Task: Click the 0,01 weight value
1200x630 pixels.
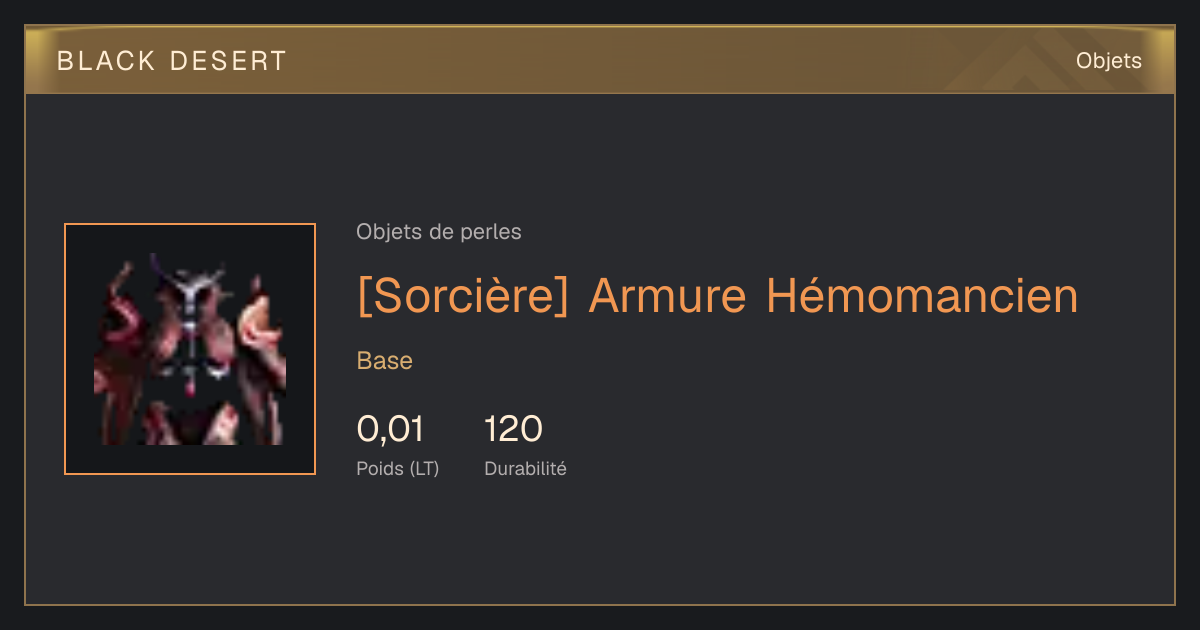Action: click(x=390, y=429)
